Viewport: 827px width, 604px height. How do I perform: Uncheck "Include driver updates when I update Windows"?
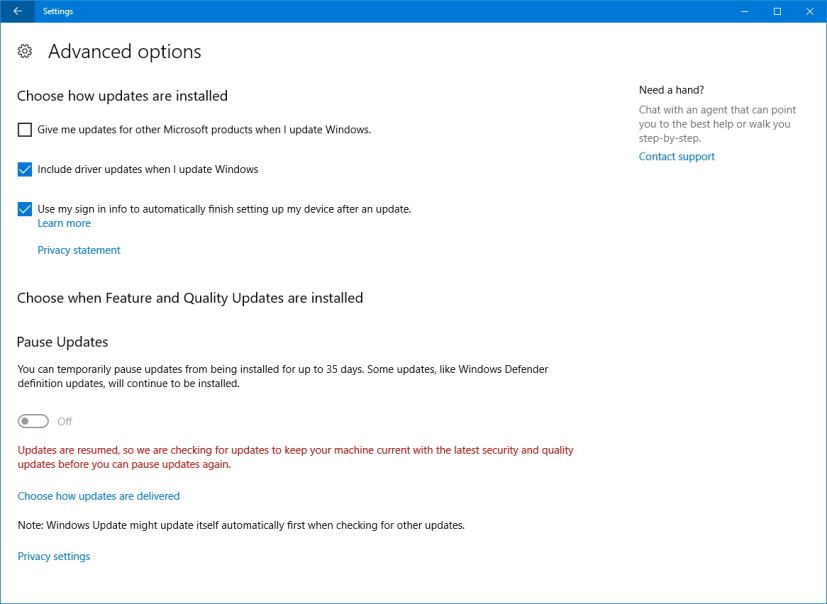(x=23, y=169)
